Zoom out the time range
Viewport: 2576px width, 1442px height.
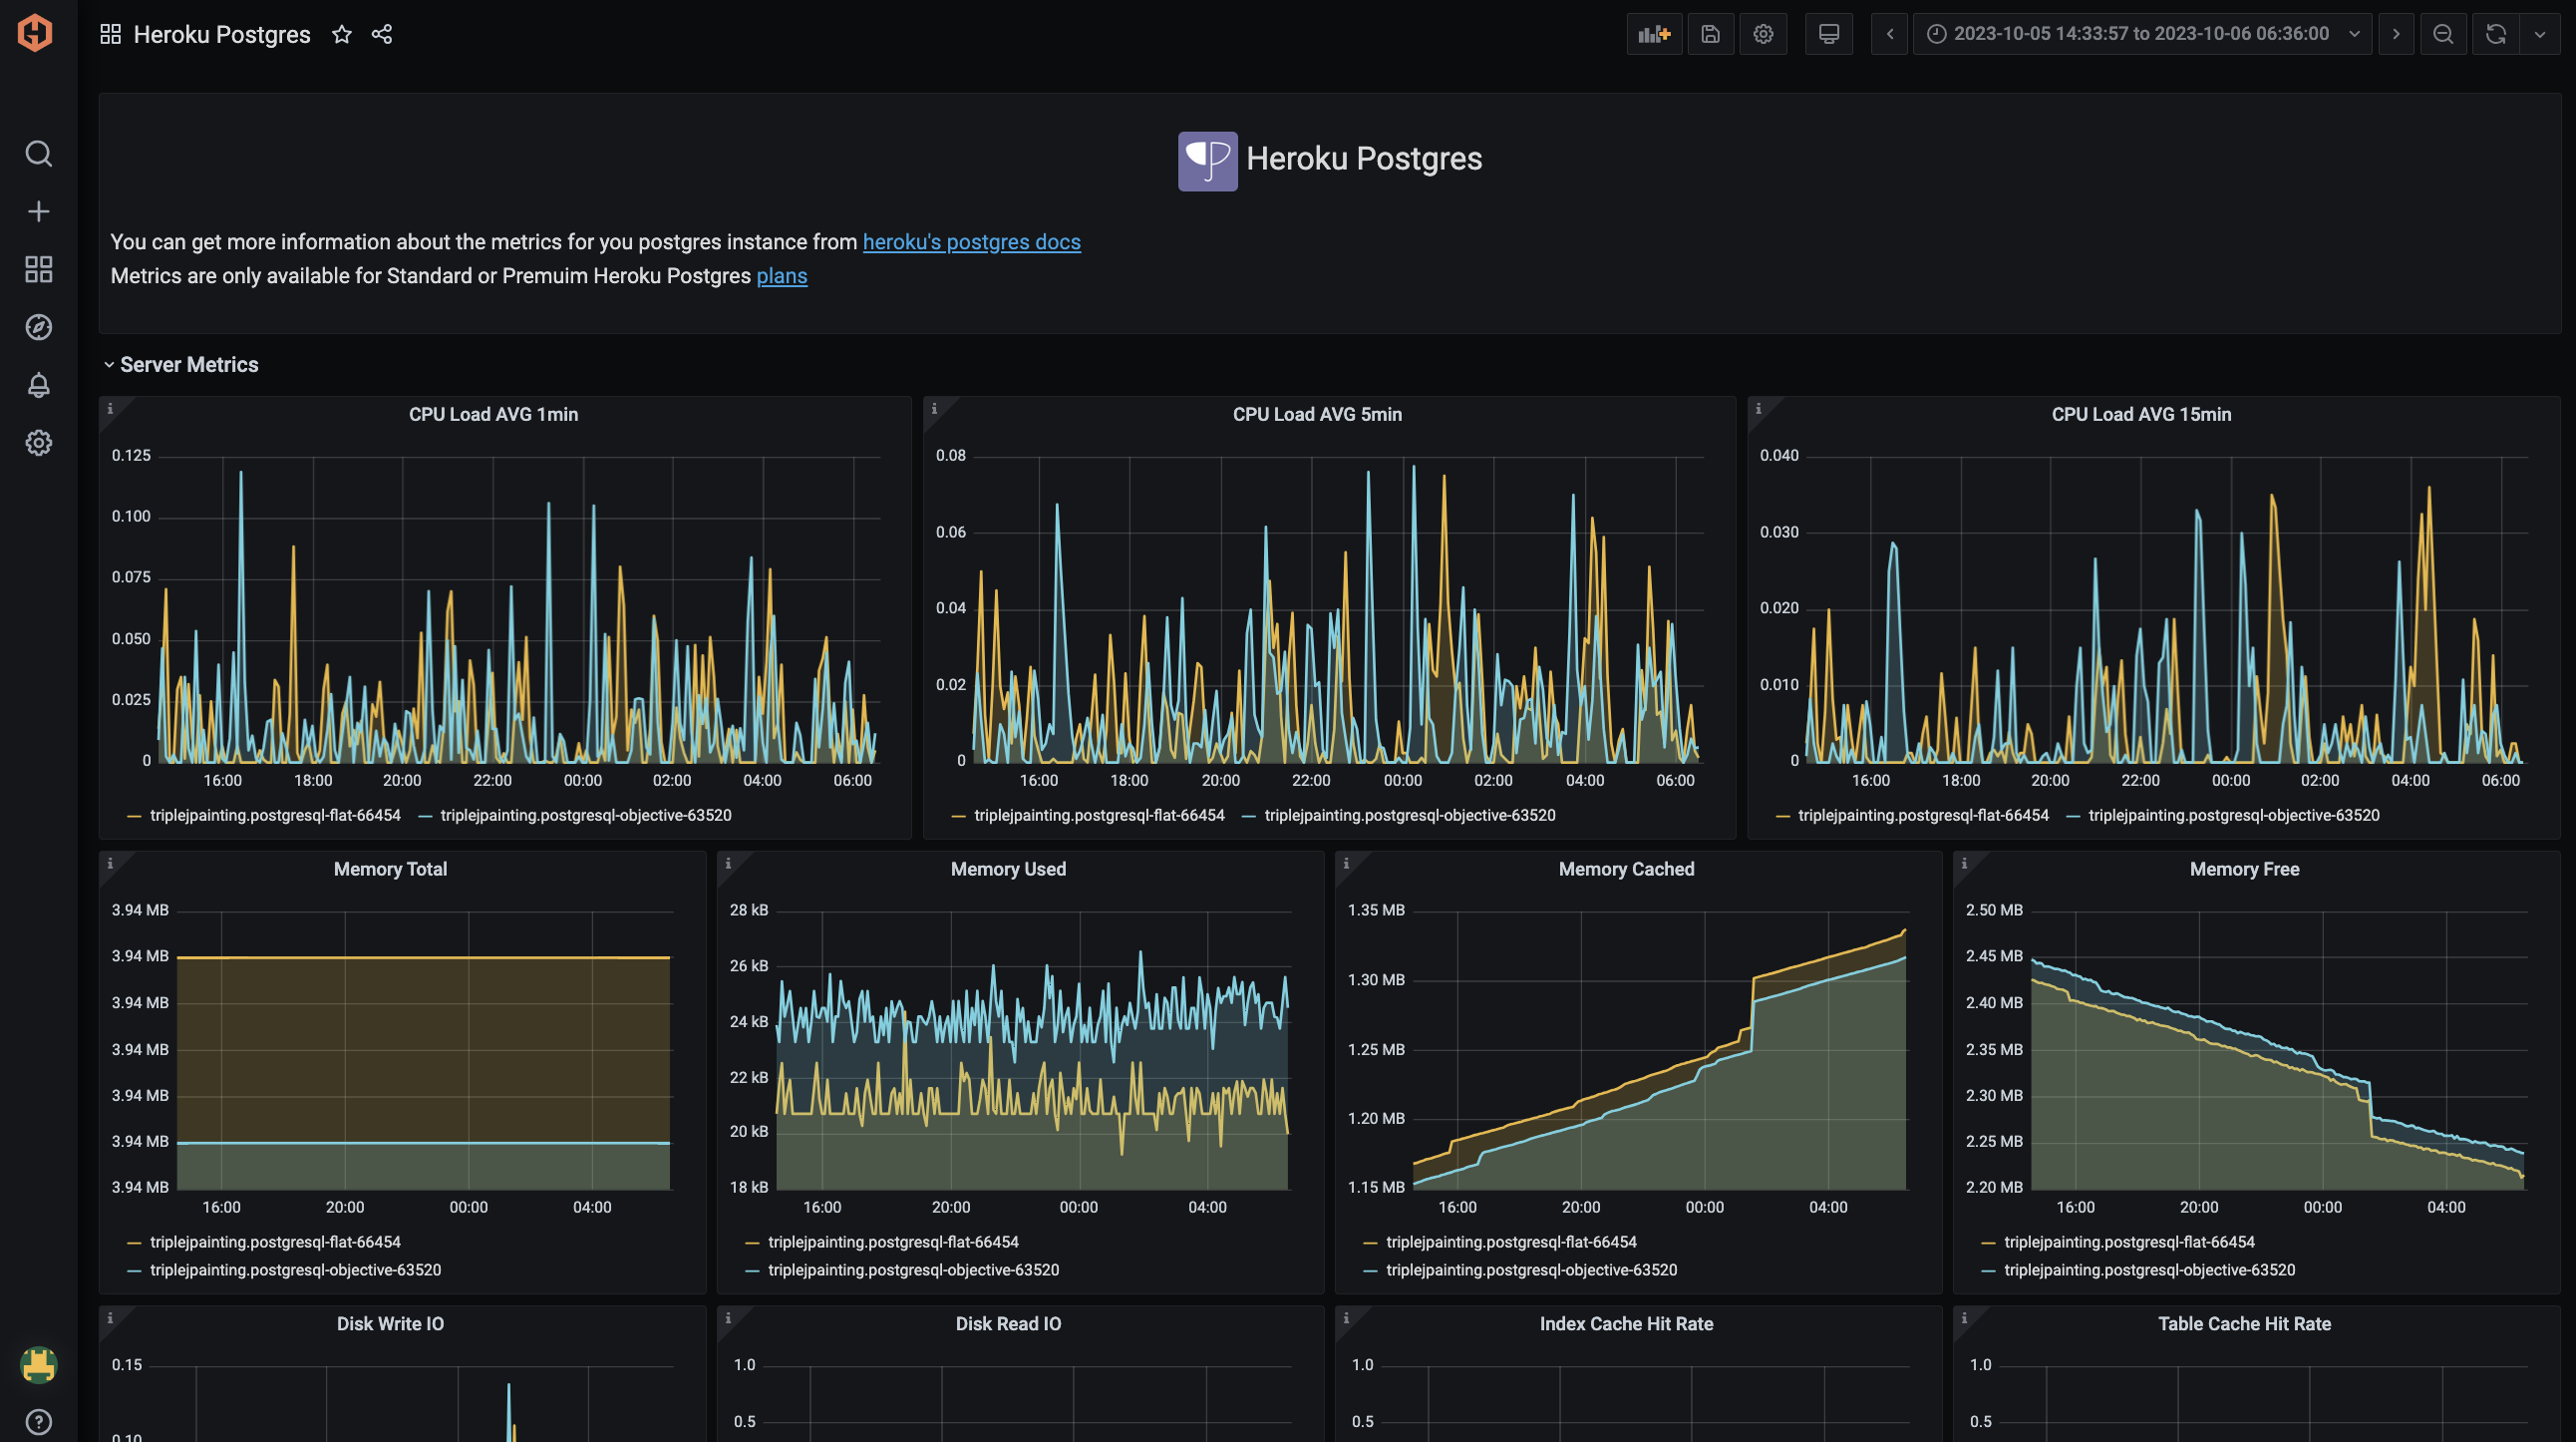pos(2443,34)
